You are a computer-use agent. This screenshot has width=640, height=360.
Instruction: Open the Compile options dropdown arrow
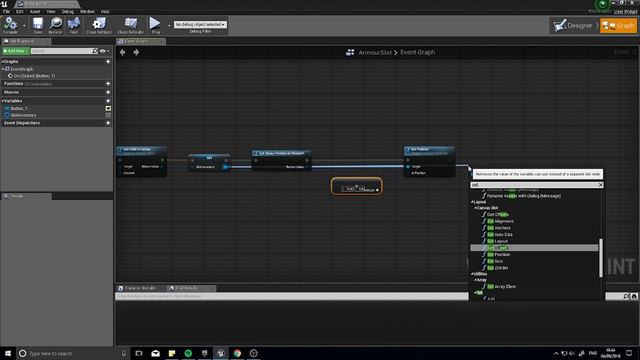tap(24, 26)
